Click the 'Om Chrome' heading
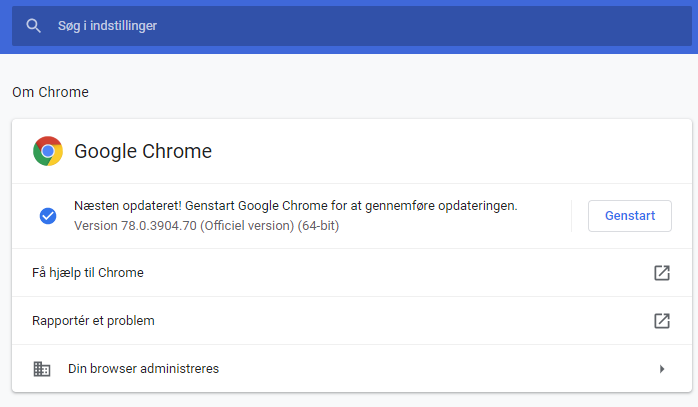The image size is (698, 407). [50, 92]
